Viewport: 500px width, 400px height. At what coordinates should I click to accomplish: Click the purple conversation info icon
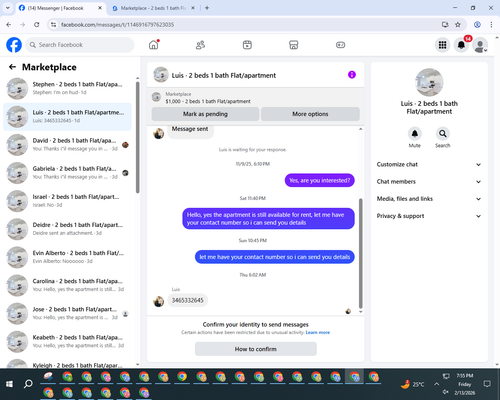(352, 75)
